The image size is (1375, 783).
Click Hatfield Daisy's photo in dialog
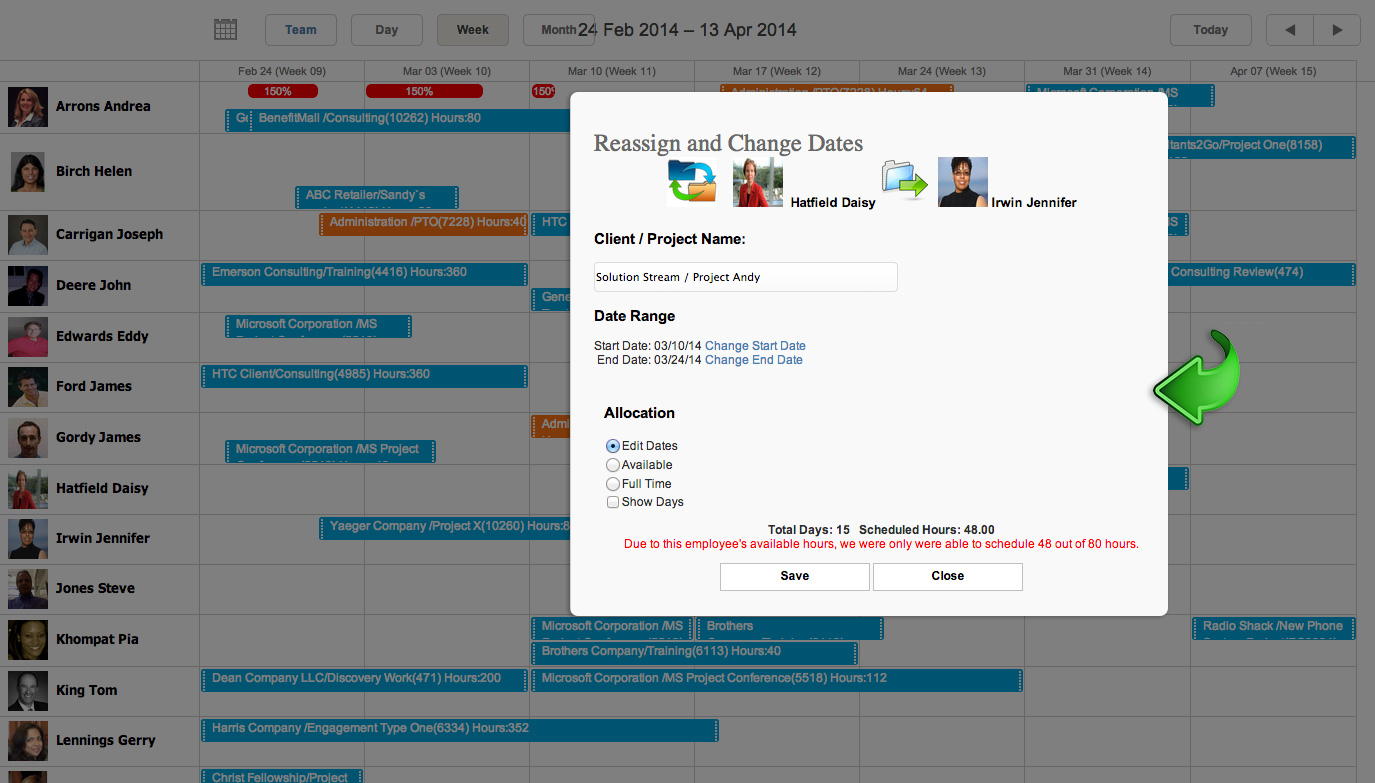(x=757, y=182)
